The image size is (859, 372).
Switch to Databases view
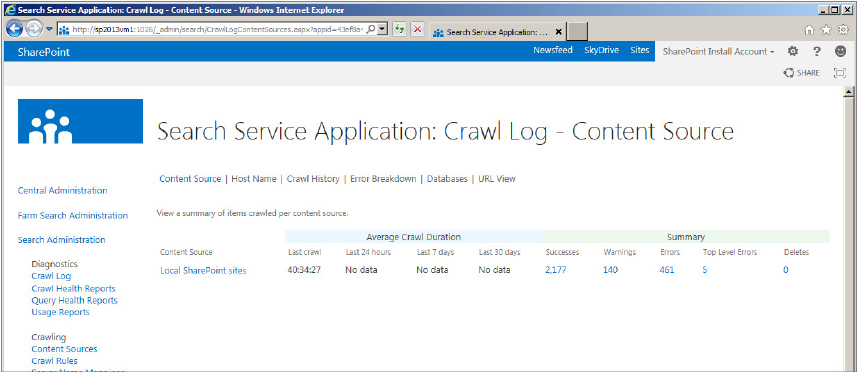[447, 179]
